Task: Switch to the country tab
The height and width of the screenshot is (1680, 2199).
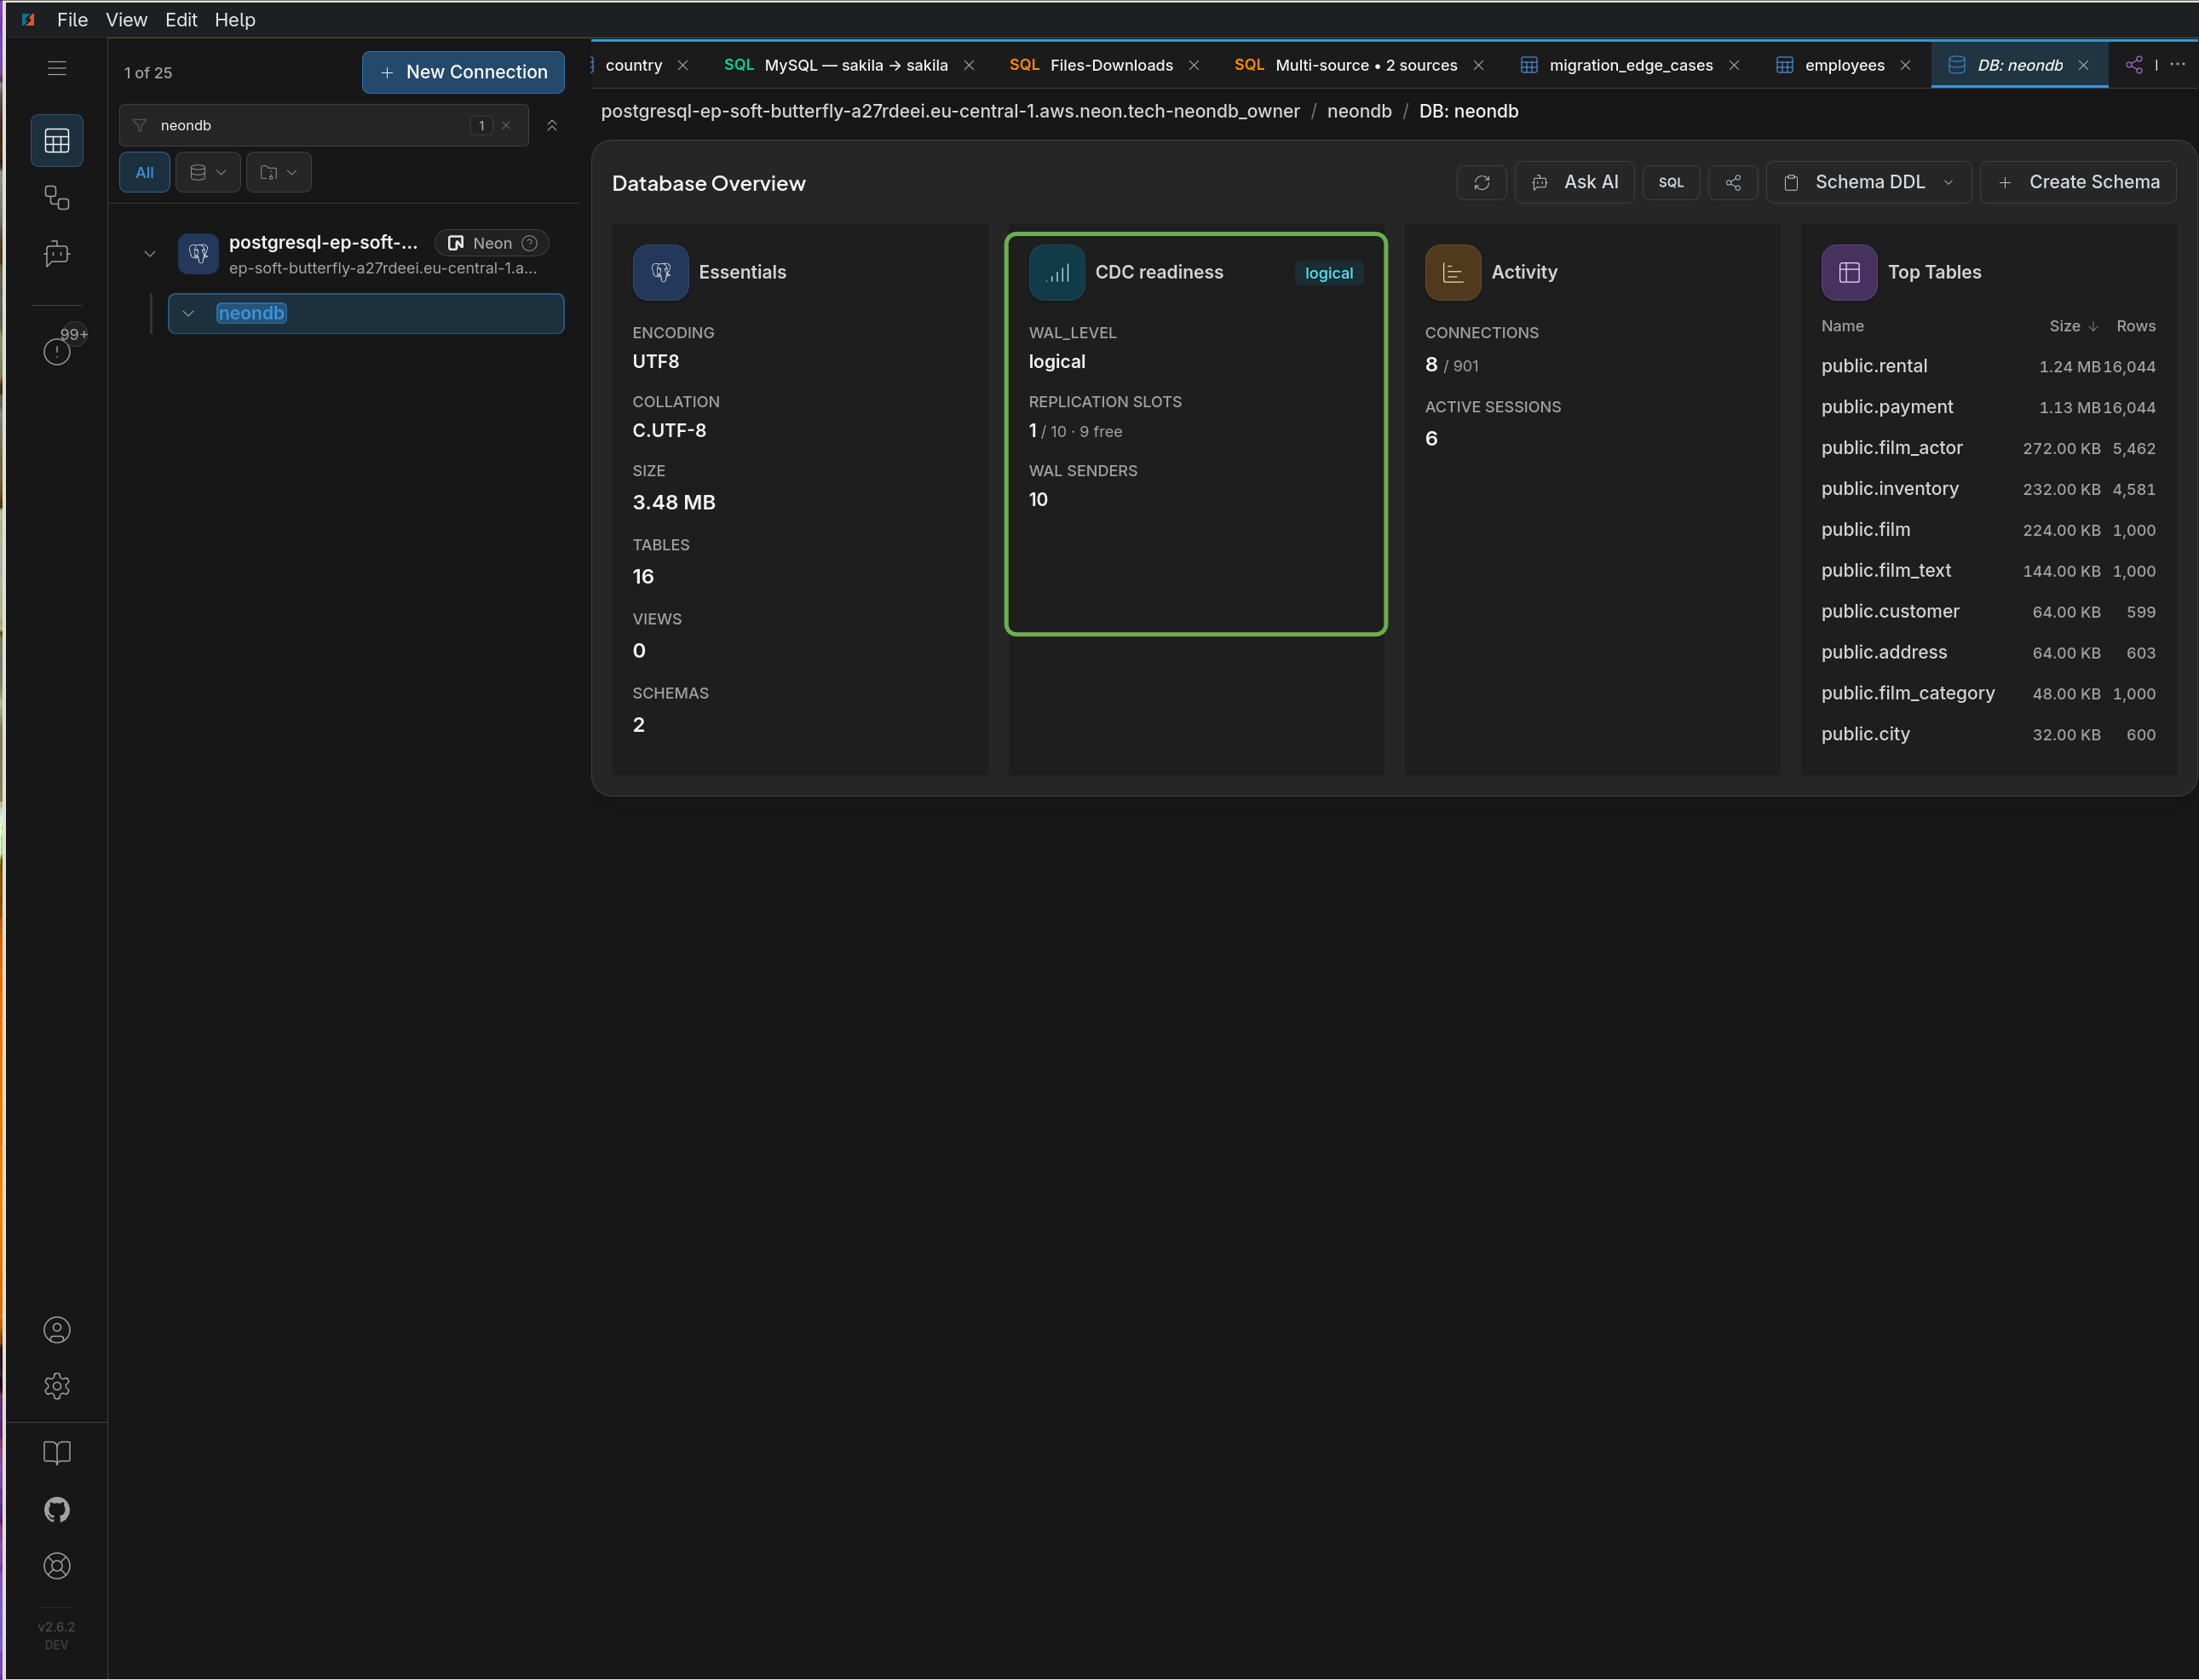Action: [x=633, y=65]
